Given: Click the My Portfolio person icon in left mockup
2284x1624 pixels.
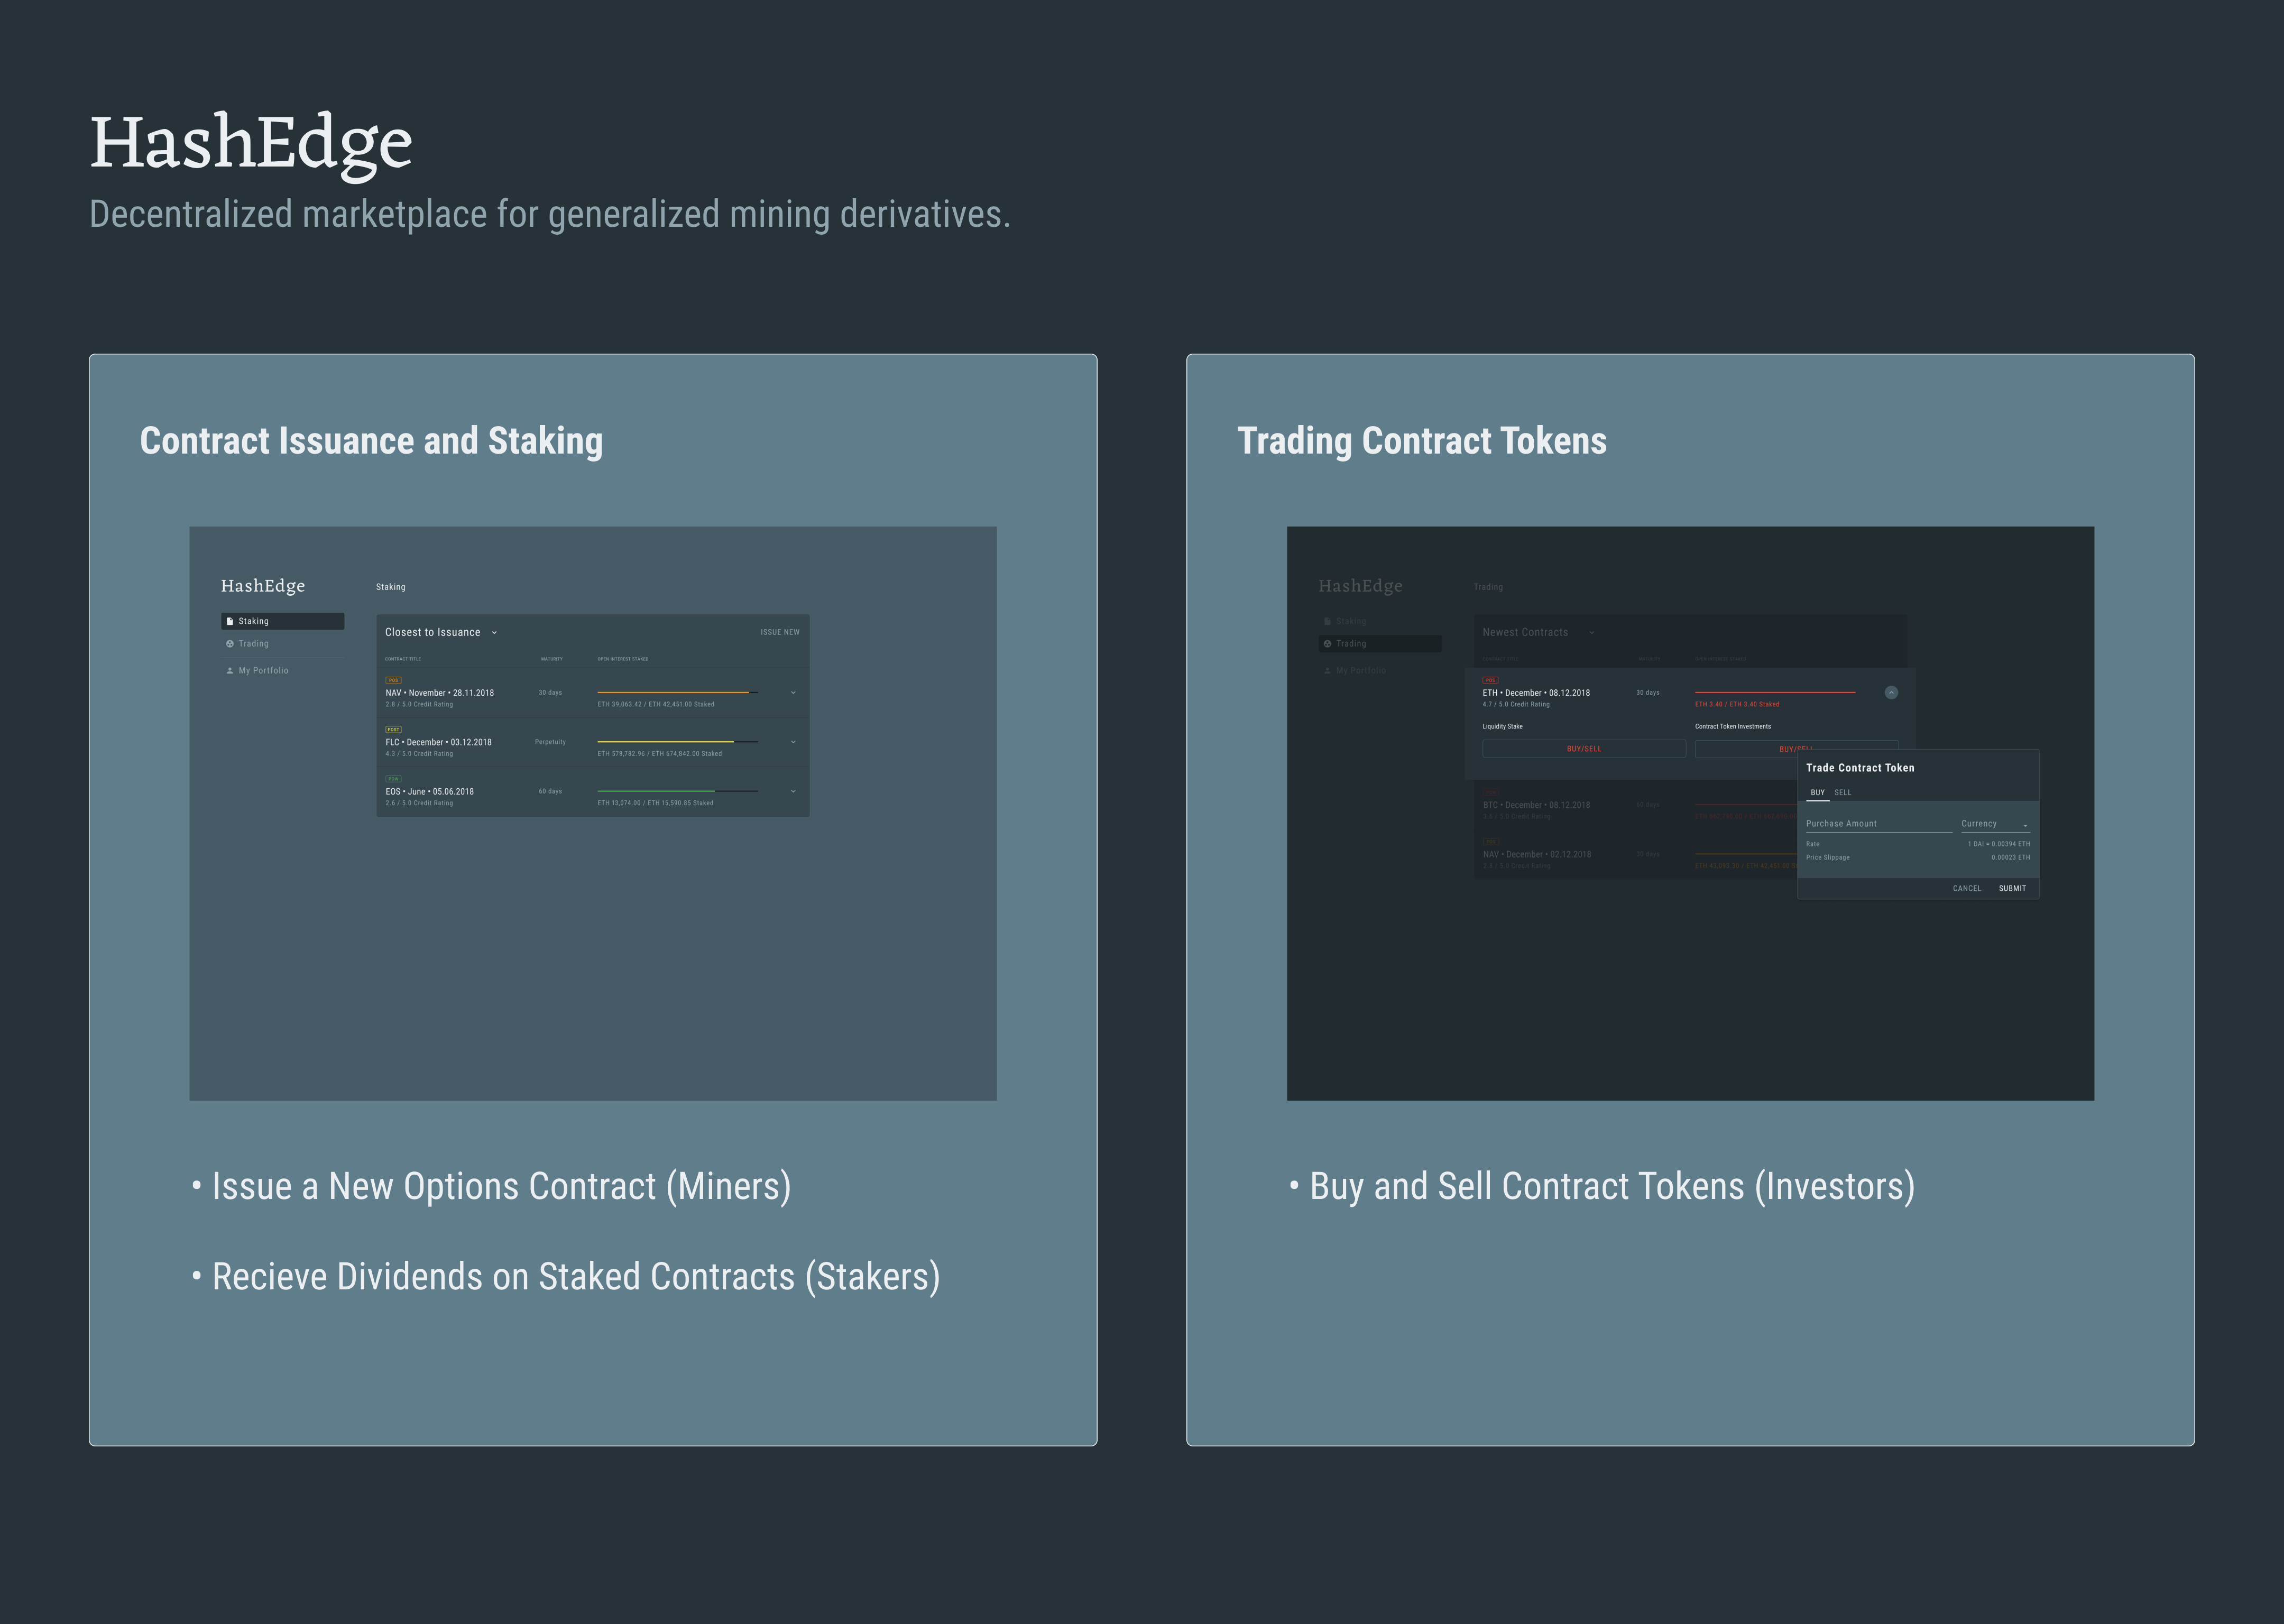Looking at the screenshot, I should (x=230, y=671).
